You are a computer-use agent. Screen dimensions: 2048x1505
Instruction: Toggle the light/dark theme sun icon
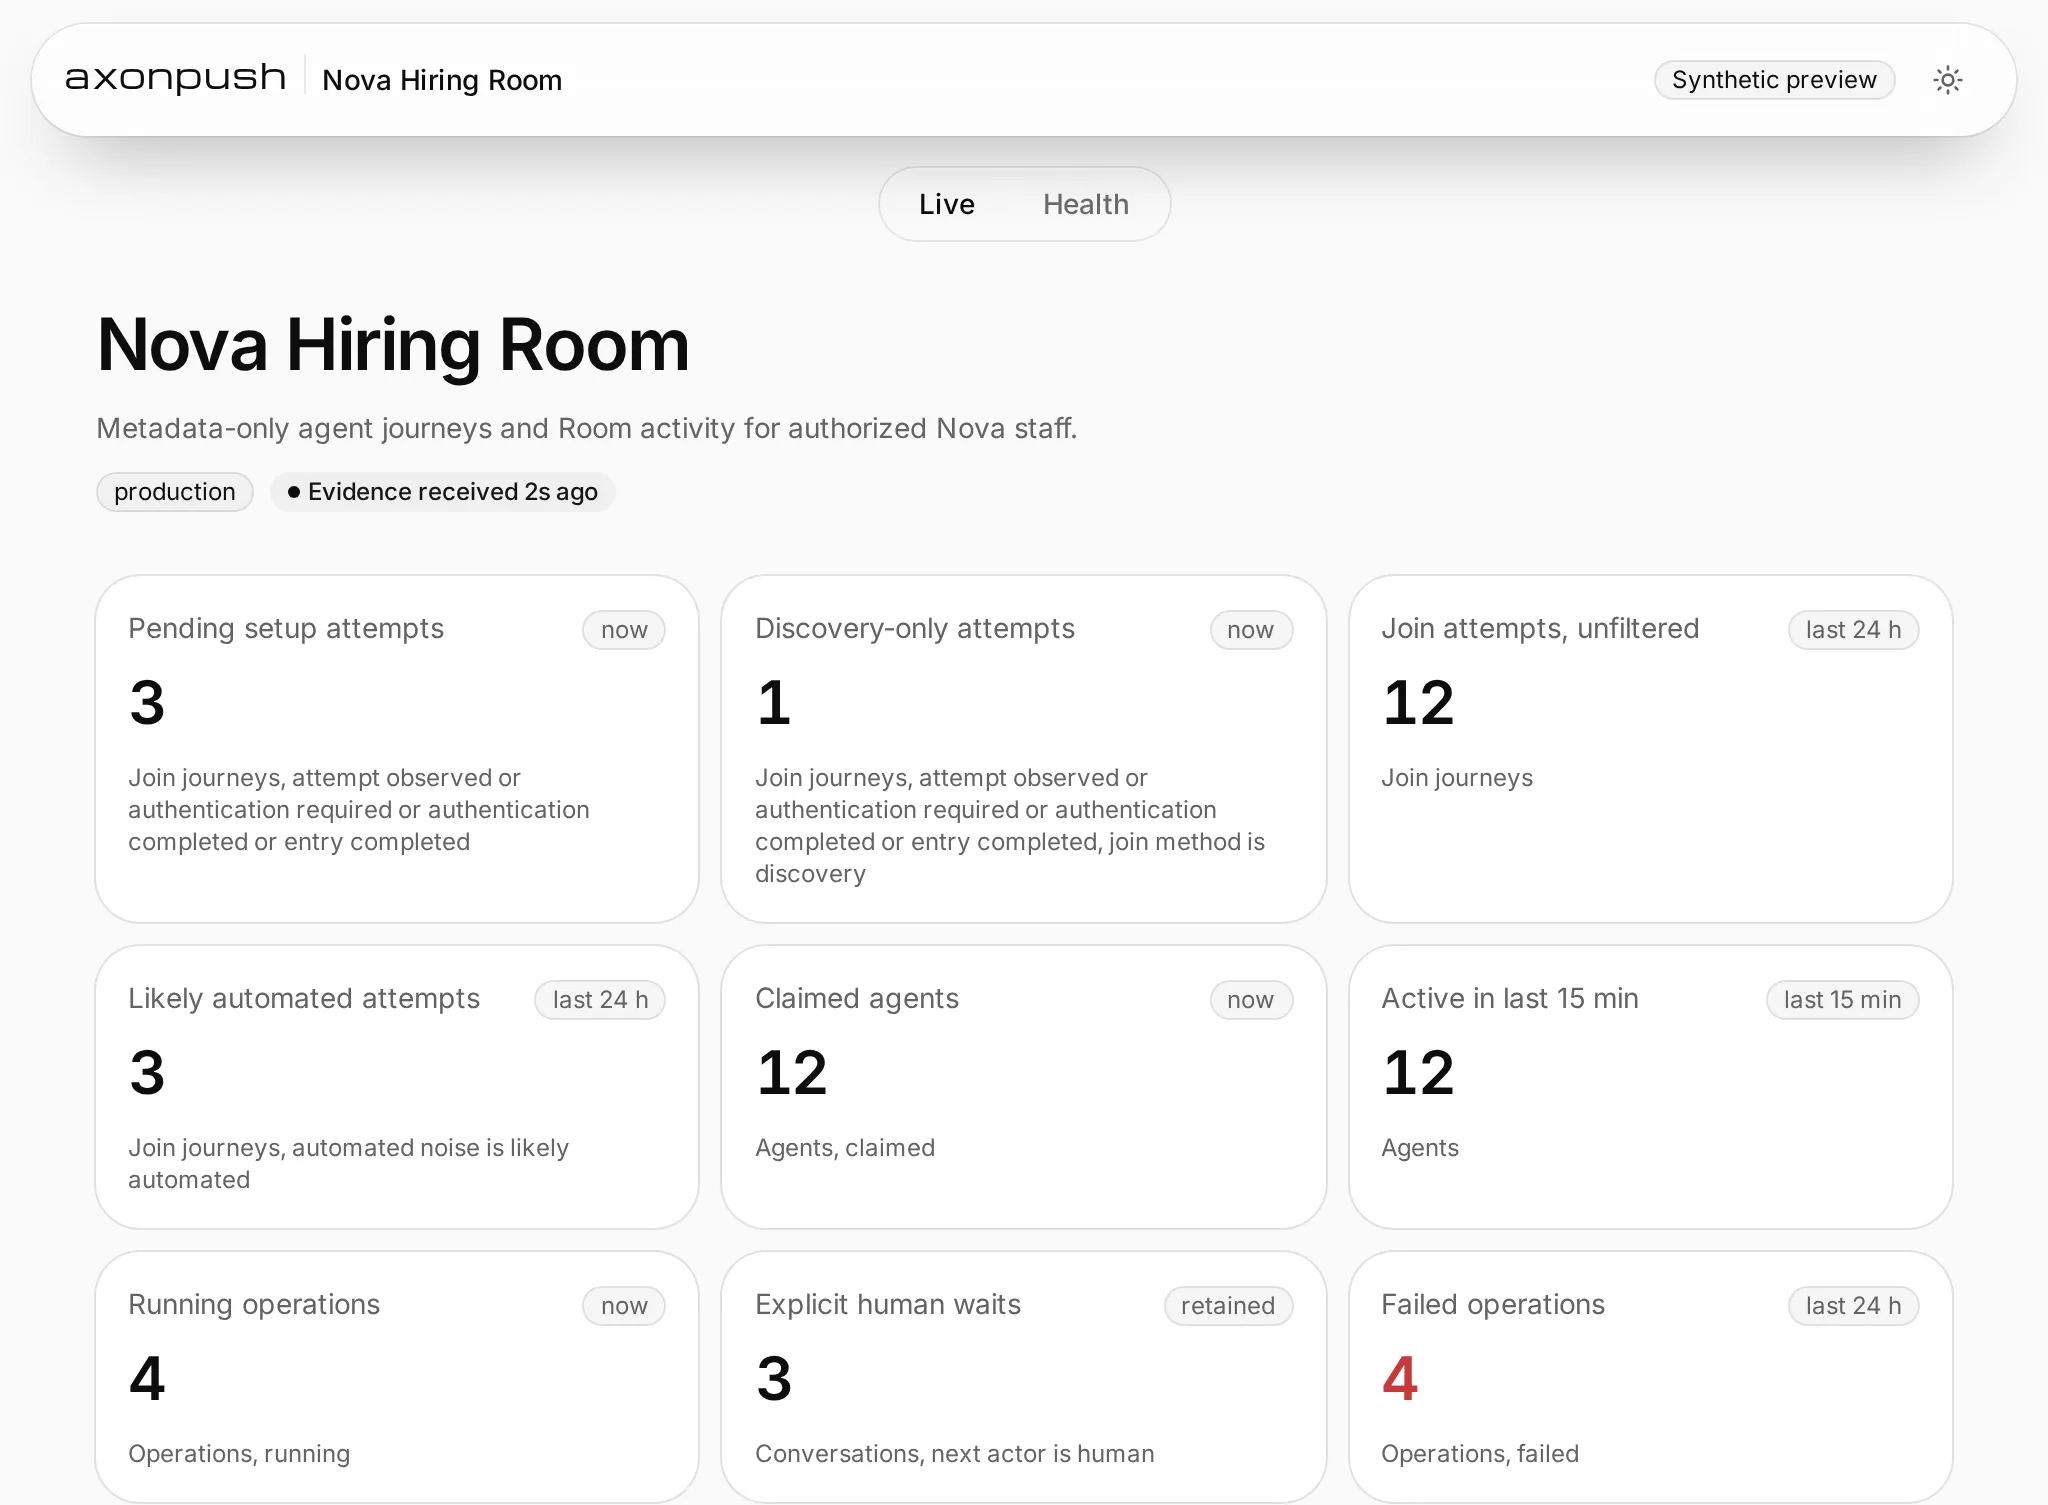1947,80
